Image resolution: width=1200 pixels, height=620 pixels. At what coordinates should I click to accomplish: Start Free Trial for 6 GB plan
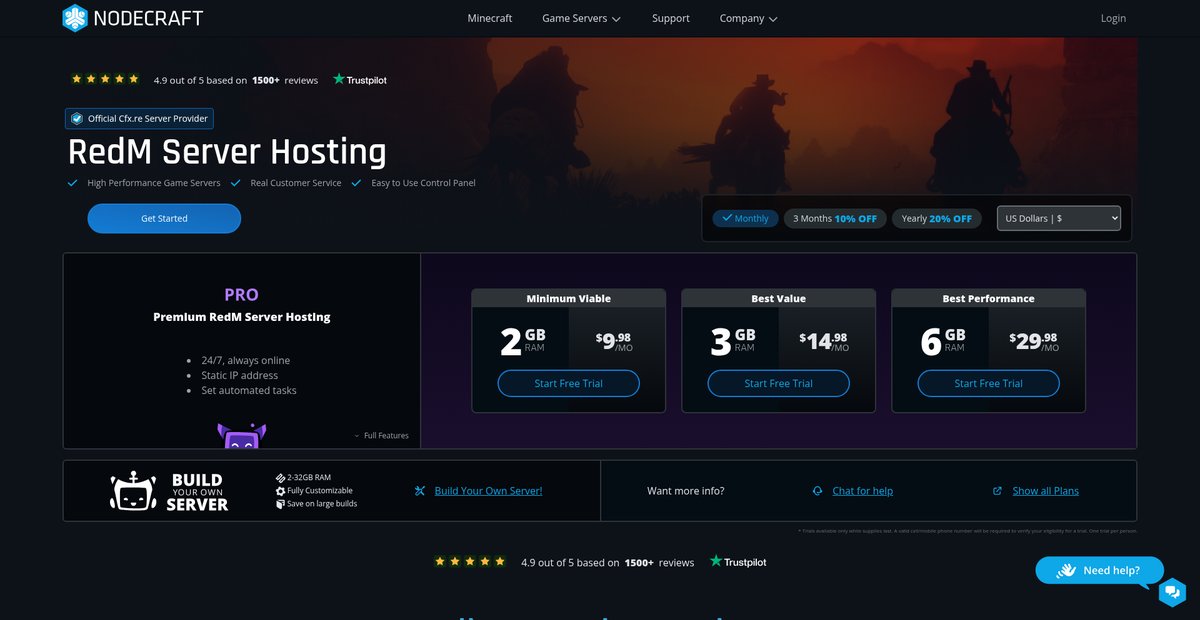[988, 383]
